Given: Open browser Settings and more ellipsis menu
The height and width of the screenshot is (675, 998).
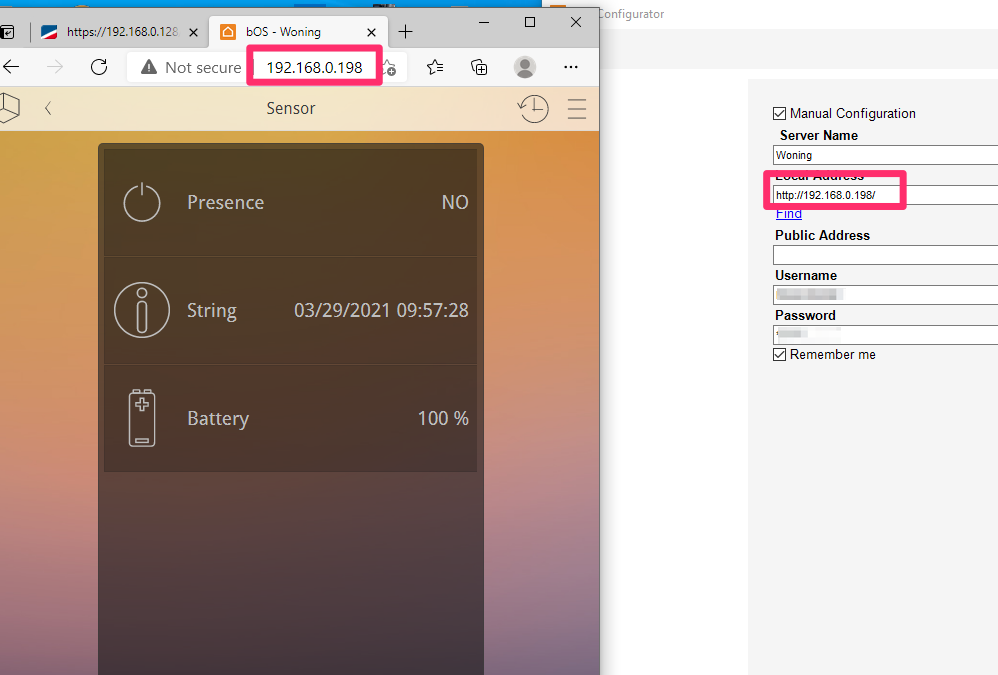Looking at the screenshot, I should tap(571, 67).
